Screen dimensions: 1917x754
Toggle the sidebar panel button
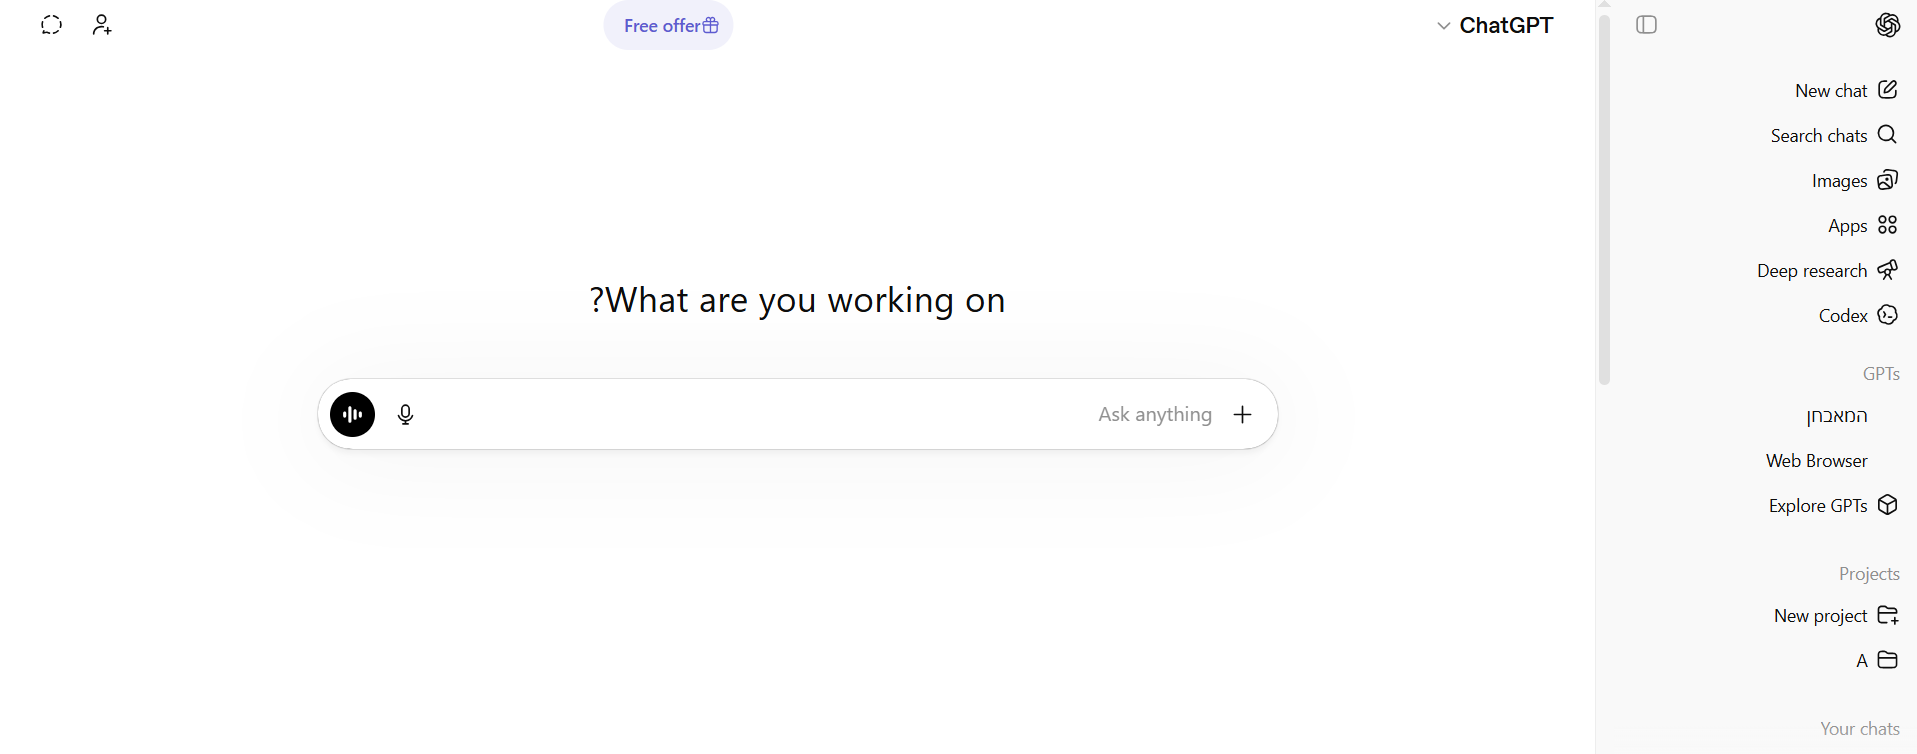1646,25
